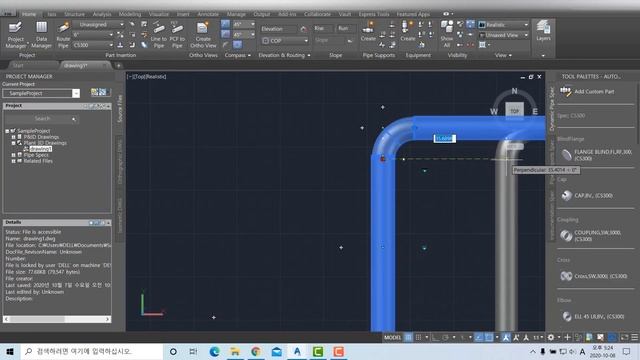Click the AutoCAD taskbar icon
The height and width of the screenshot is (360, 640).
[x=297, y=351]
